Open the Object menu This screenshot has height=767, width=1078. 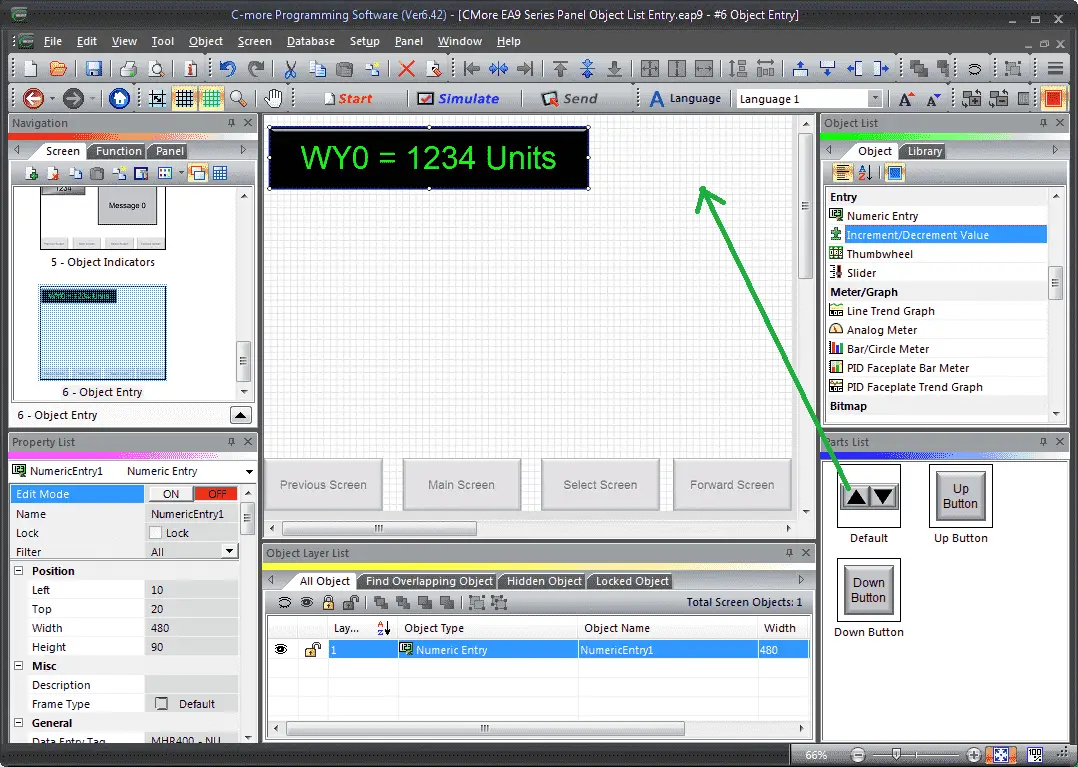click(x=206, y=41)
